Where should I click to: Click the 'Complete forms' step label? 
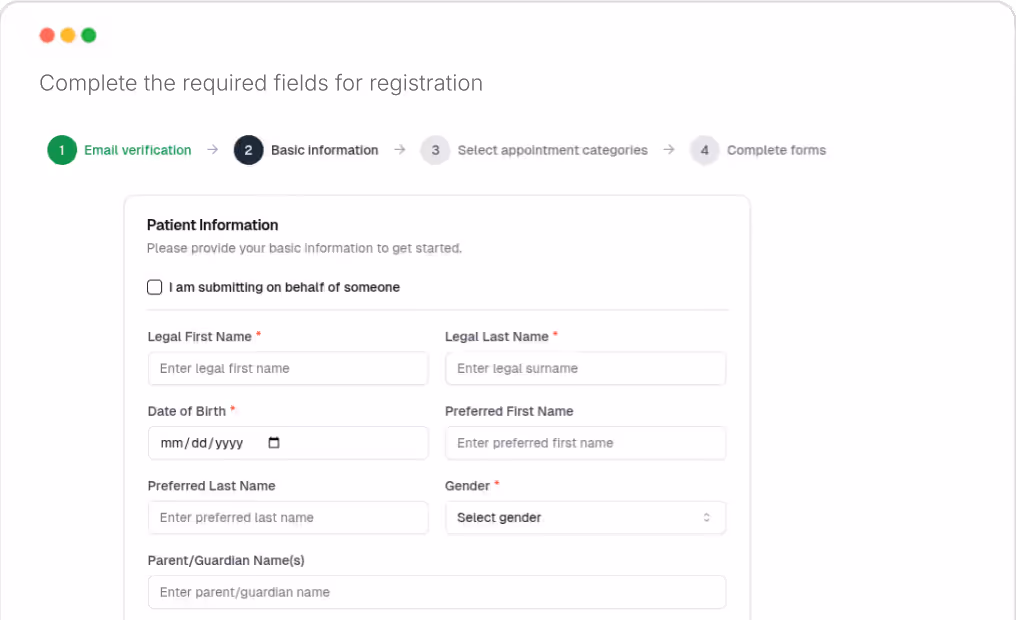click(776, 149)
